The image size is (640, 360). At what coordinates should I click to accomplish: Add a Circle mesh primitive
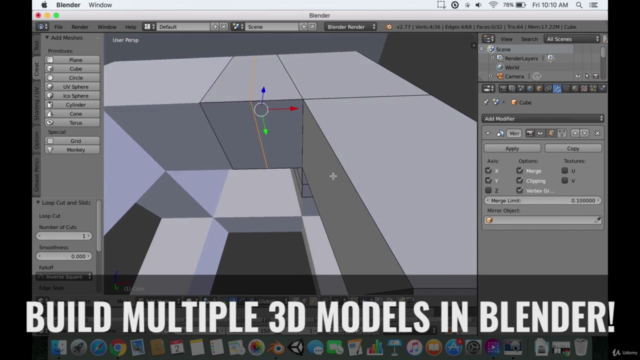72,78
